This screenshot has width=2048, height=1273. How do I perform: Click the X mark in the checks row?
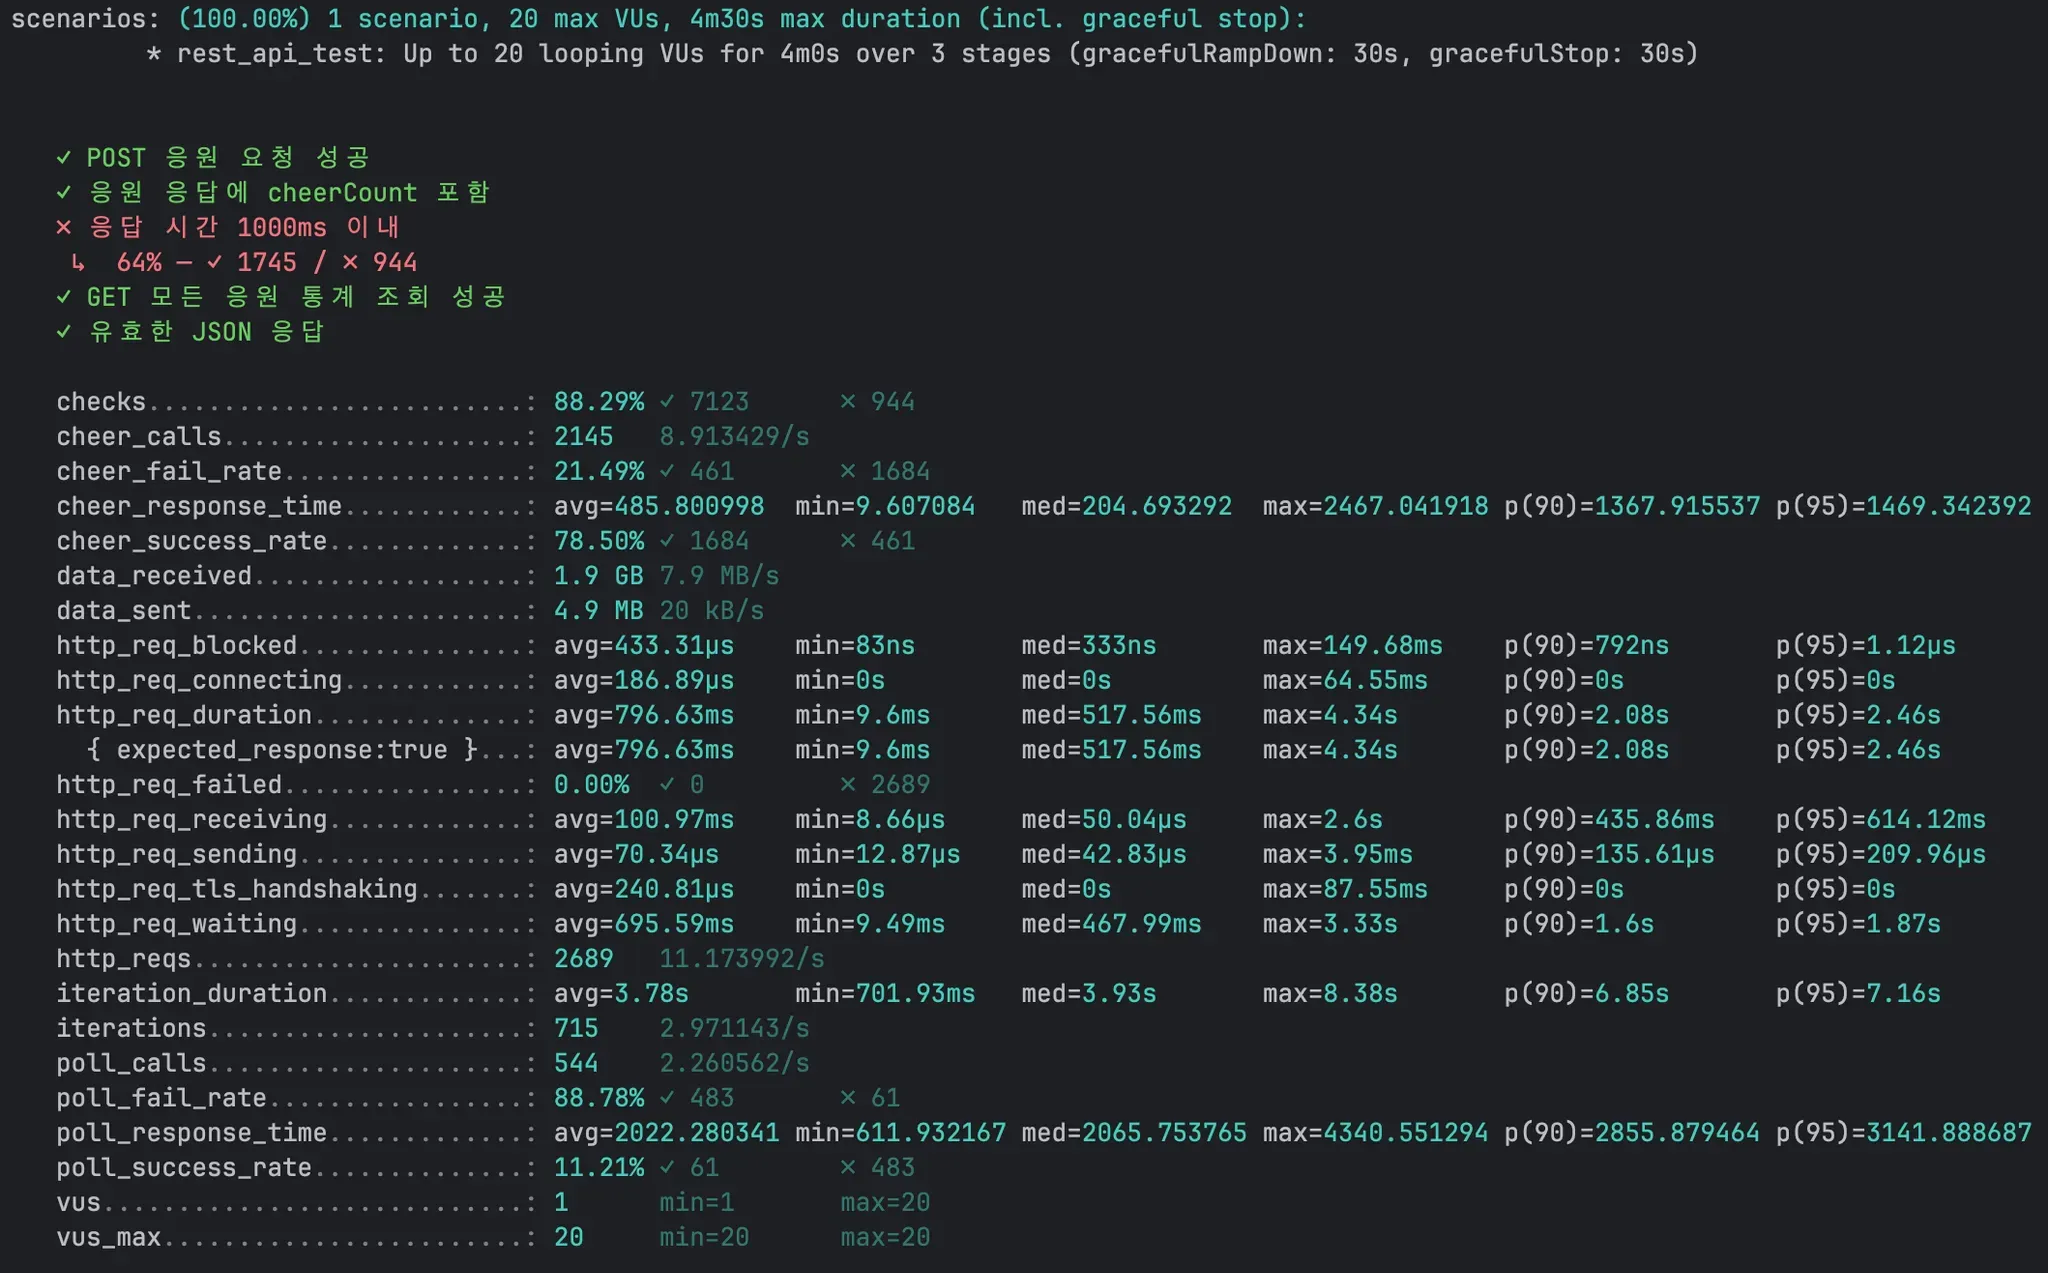pos(848,402)
